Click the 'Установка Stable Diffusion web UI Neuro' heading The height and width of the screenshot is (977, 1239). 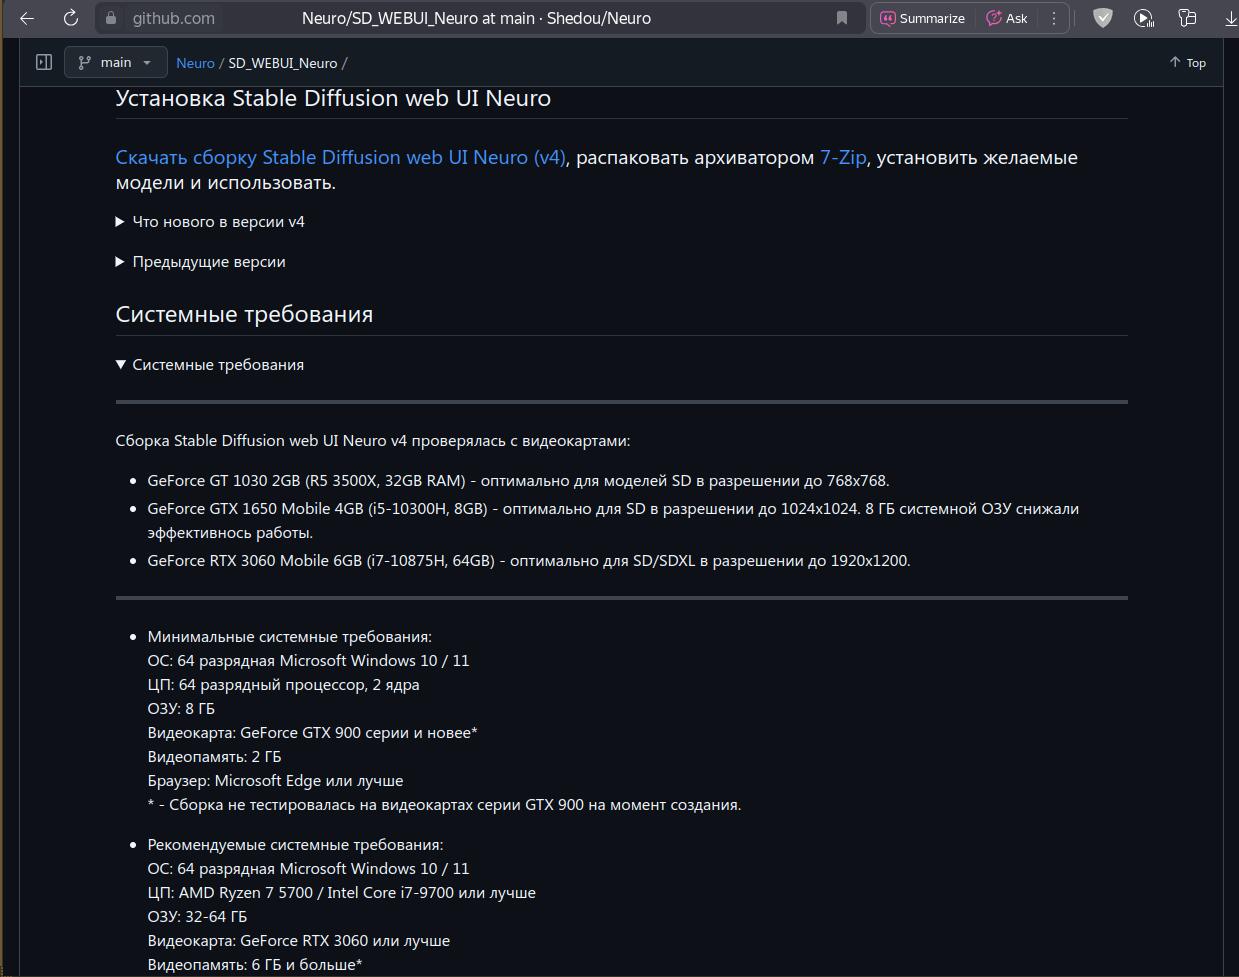tap(333, 98)
